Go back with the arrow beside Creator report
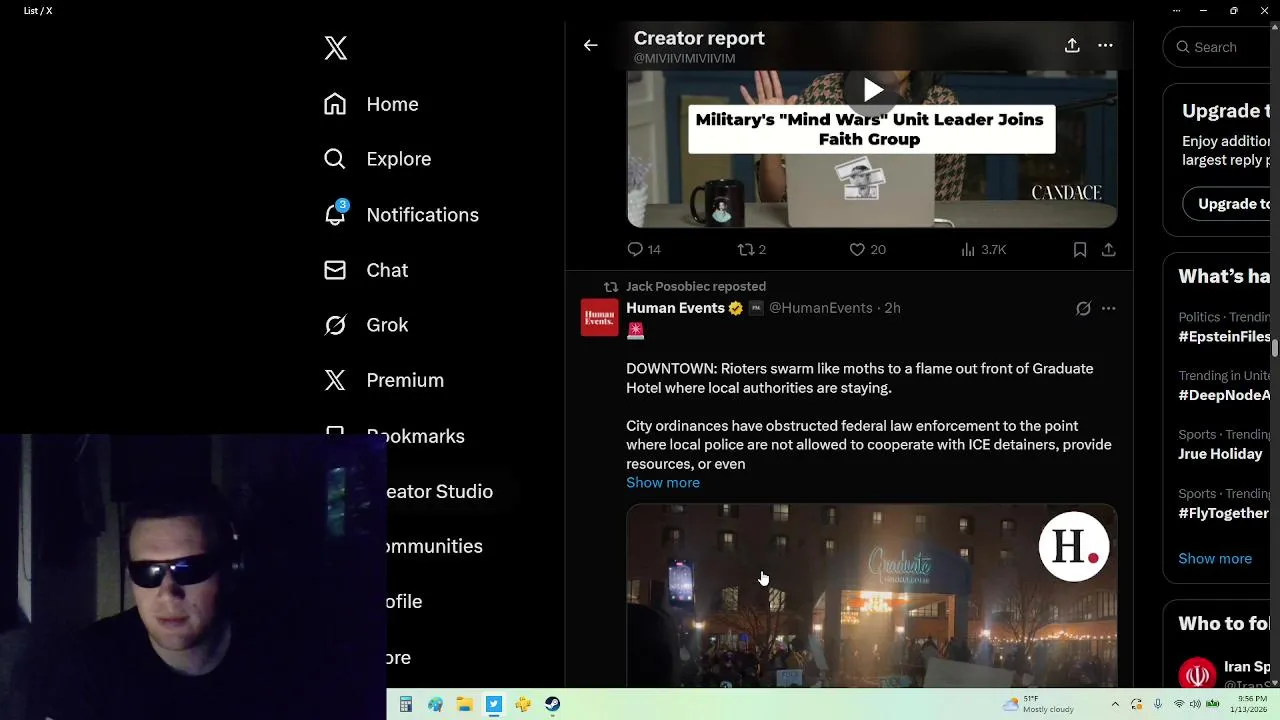Viewport: 1280px width, 720px height. click(591, 45)
